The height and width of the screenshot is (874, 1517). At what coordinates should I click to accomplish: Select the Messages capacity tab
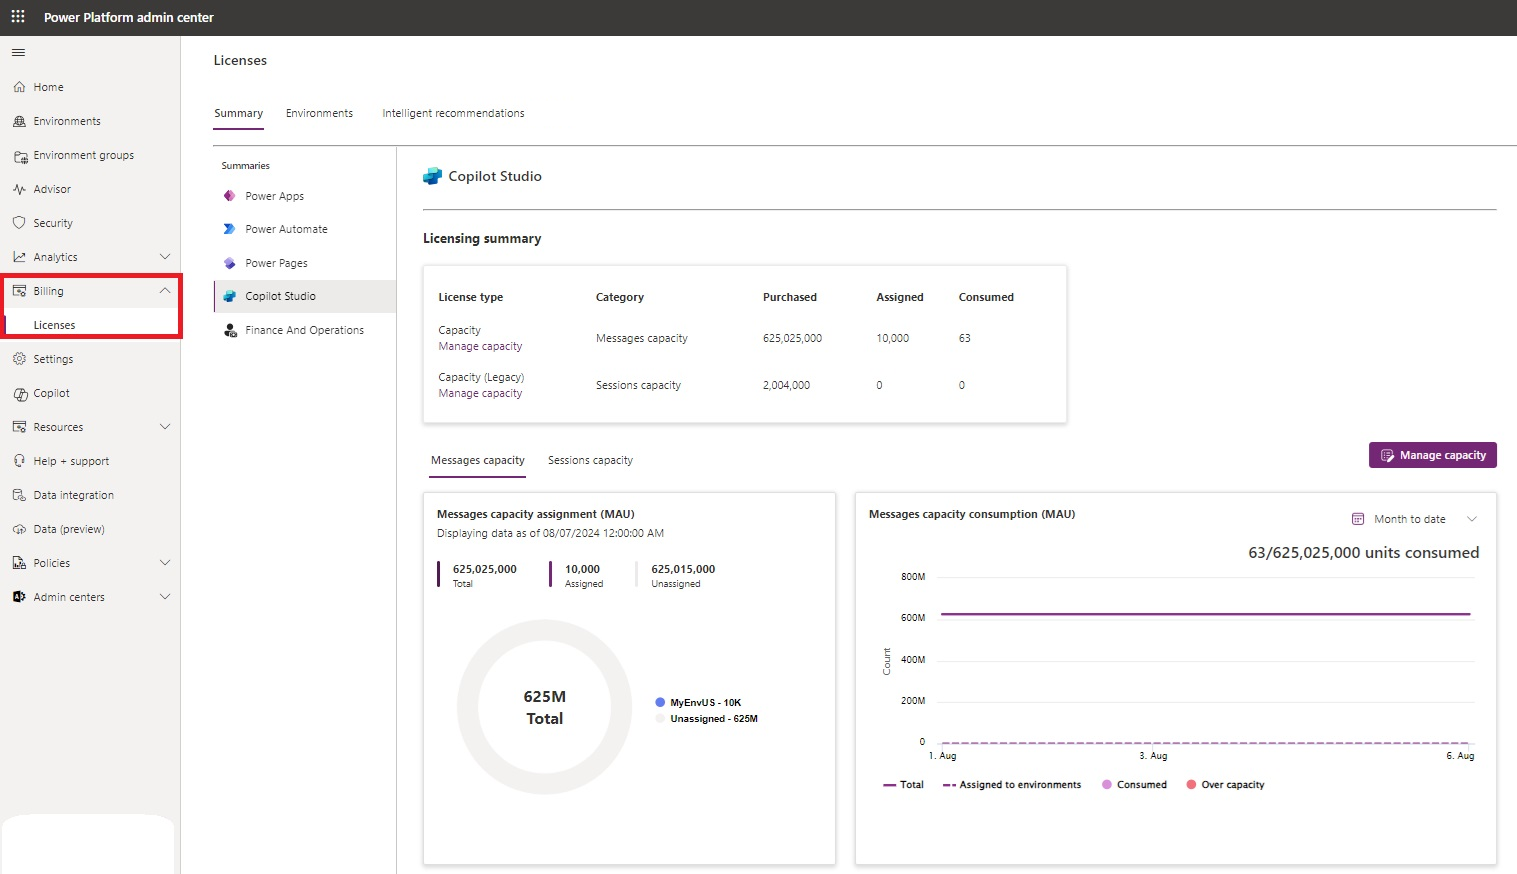tap(477, 460)
